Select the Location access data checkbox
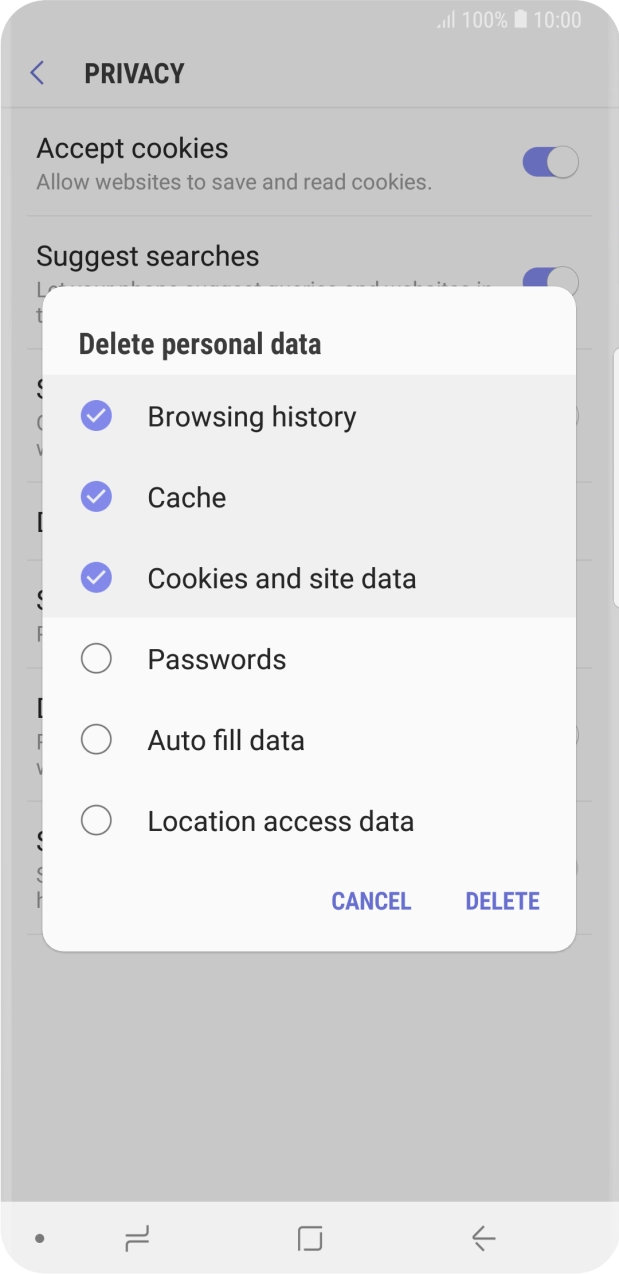619x1274 pixels. point(96,820)
